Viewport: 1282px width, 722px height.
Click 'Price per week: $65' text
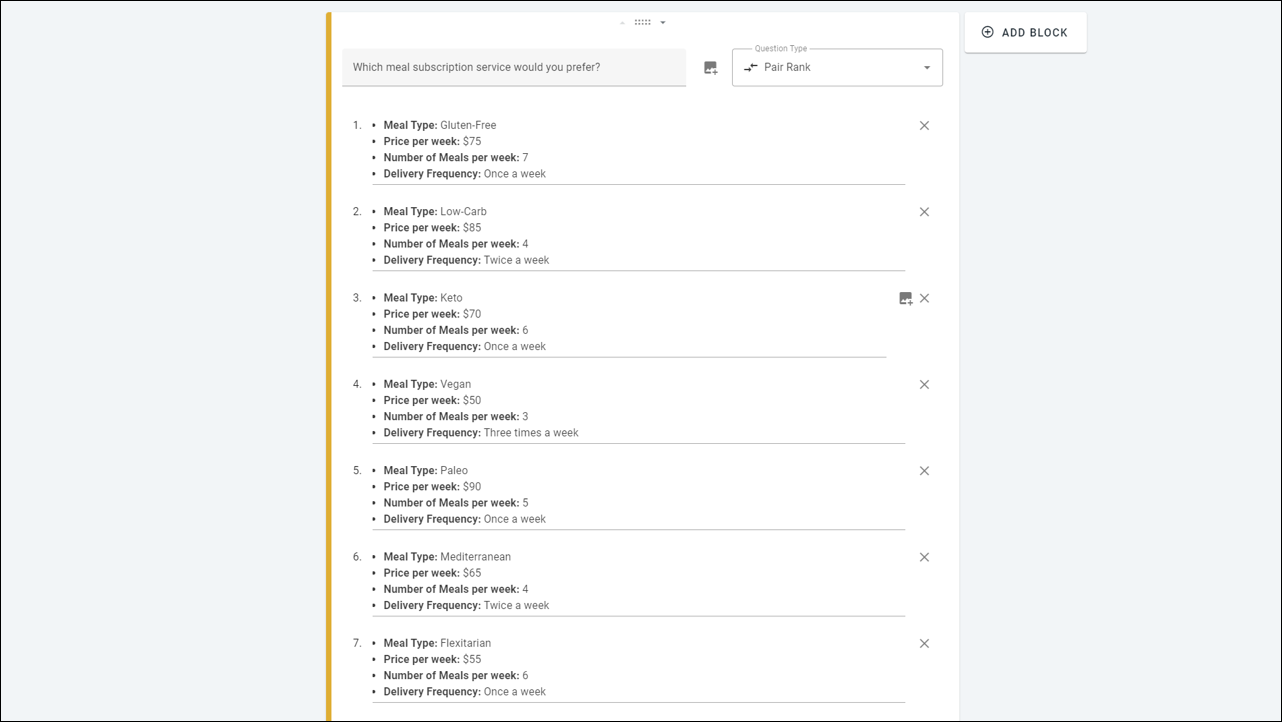click(432, 573)
